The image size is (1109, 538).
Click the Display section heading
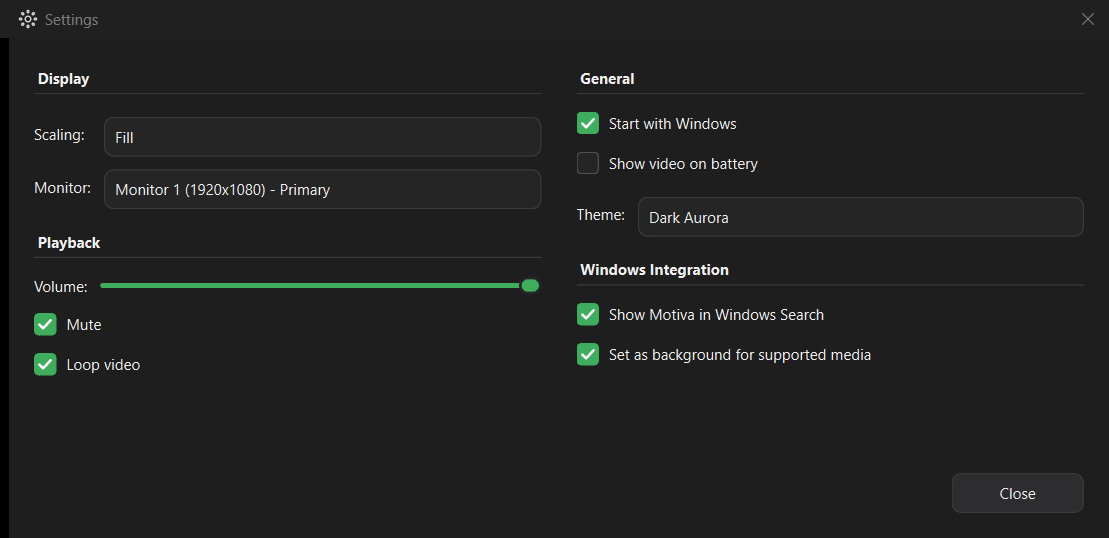click(64, 79)
